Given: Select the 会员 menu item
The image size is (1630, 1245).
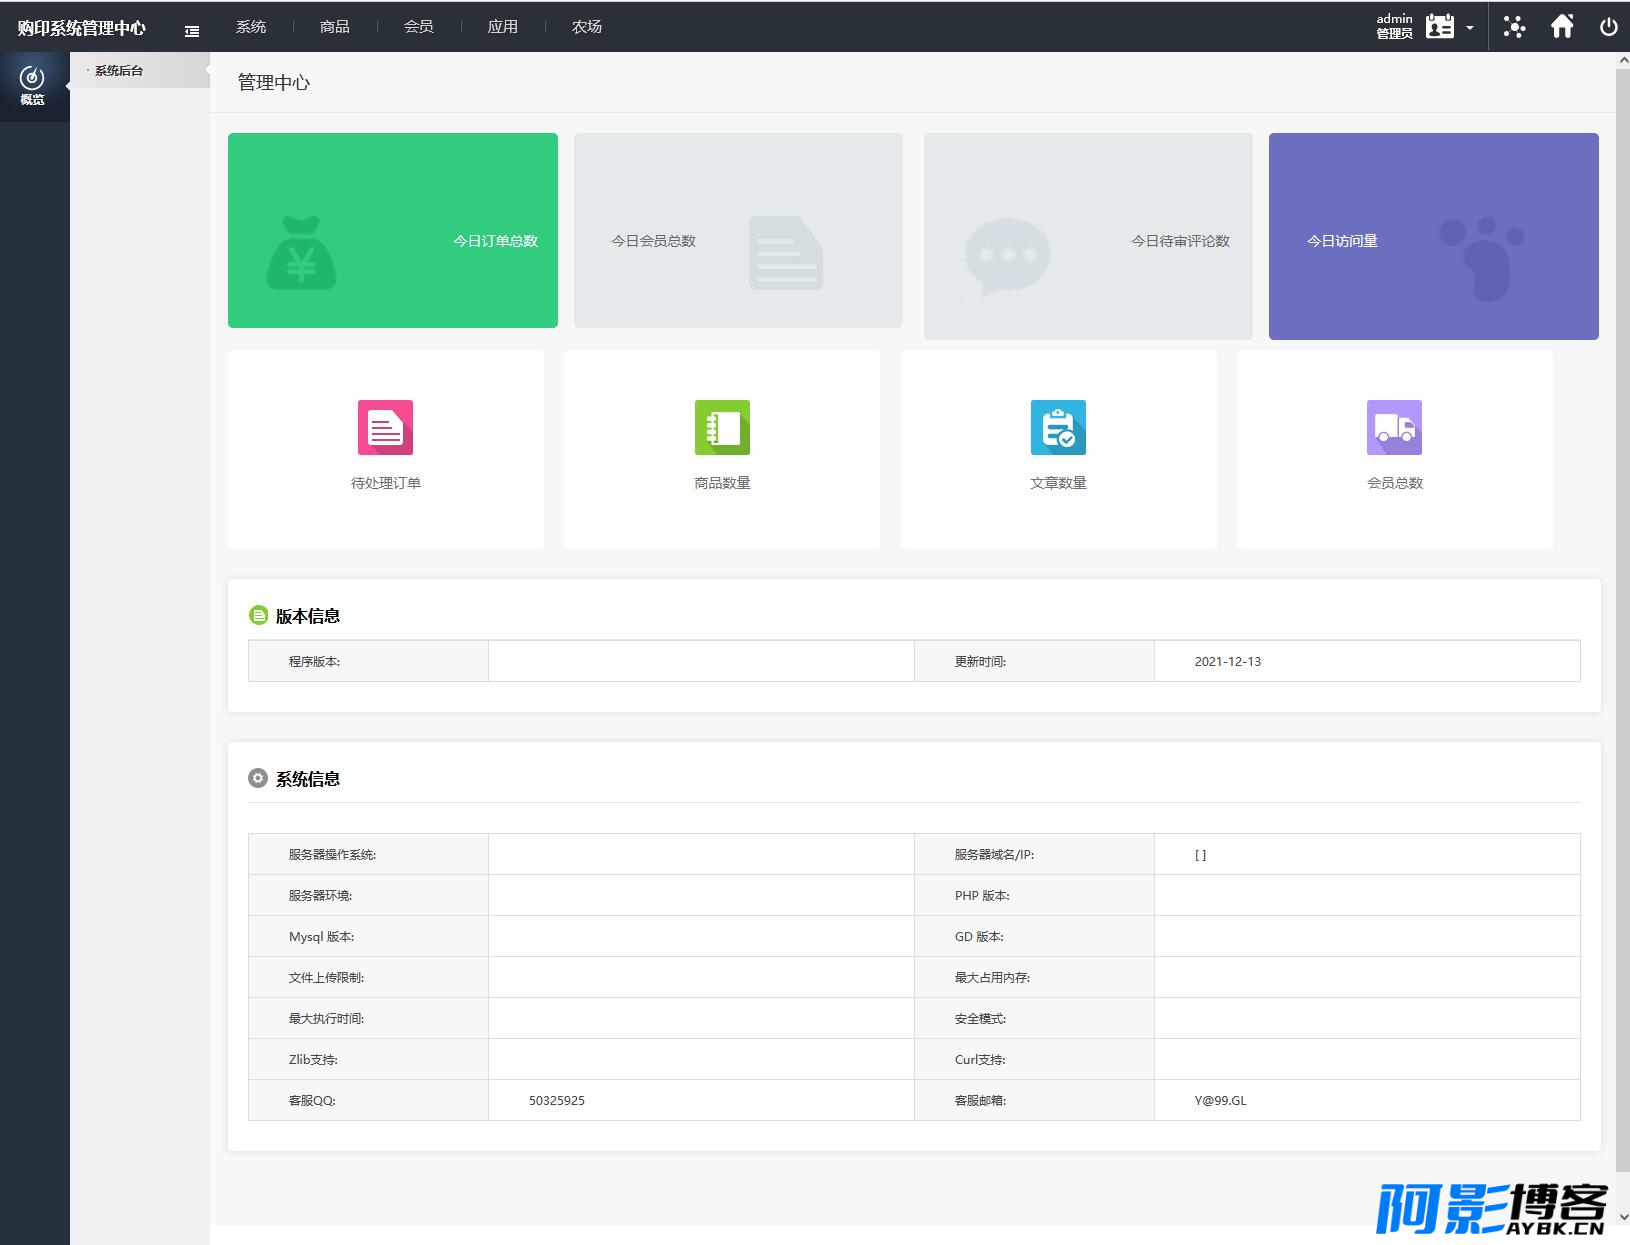Looking at the screenshot, I should 419,27.
